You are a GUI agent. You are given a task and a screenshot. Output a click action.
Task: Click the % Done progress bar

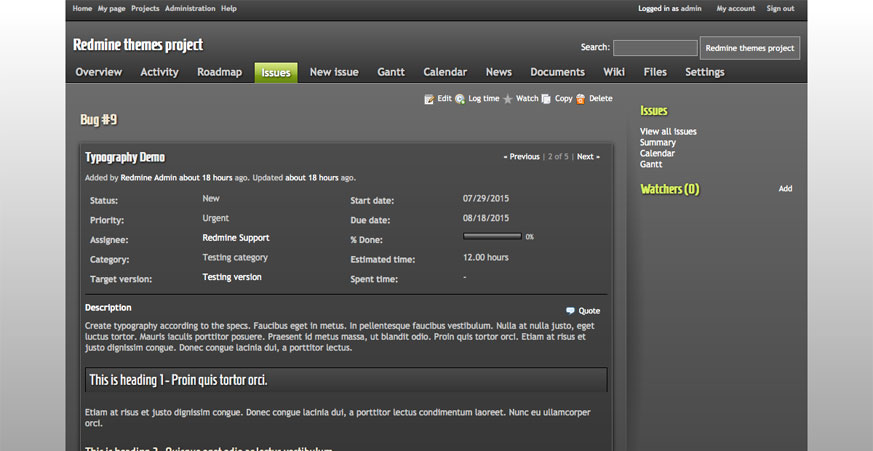coord(492,237)
